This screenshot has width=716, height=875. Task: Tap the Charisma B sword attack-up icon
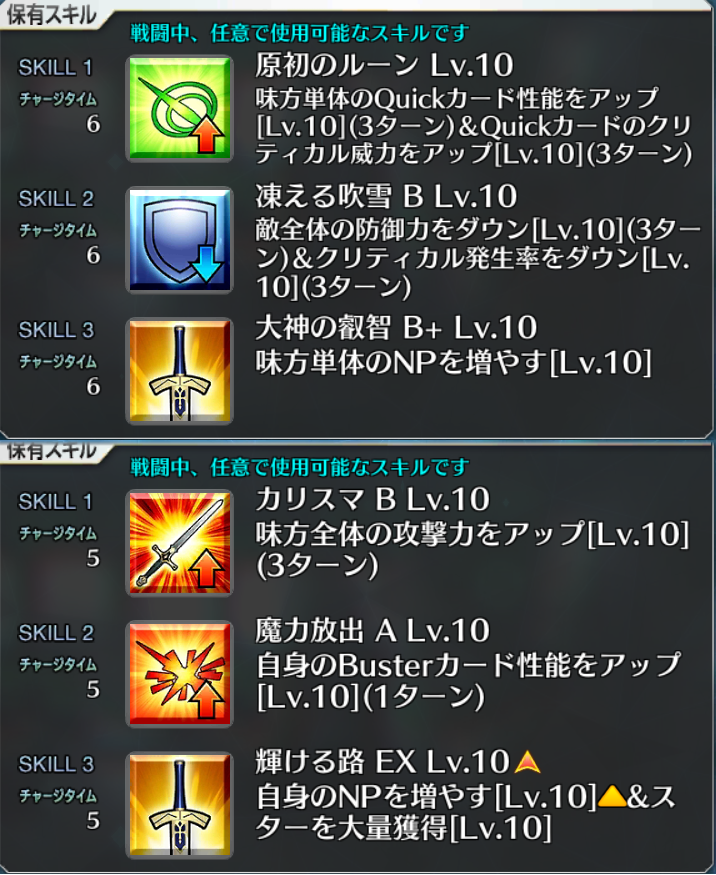(180, 543)
